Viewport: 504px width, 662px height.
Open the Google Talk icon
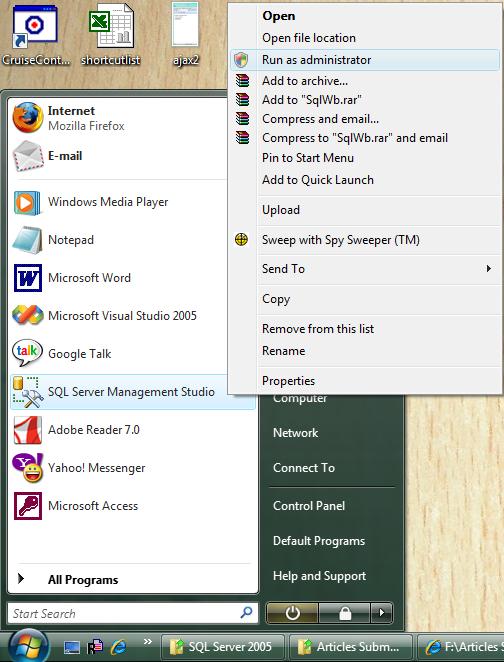click(28, 354)
